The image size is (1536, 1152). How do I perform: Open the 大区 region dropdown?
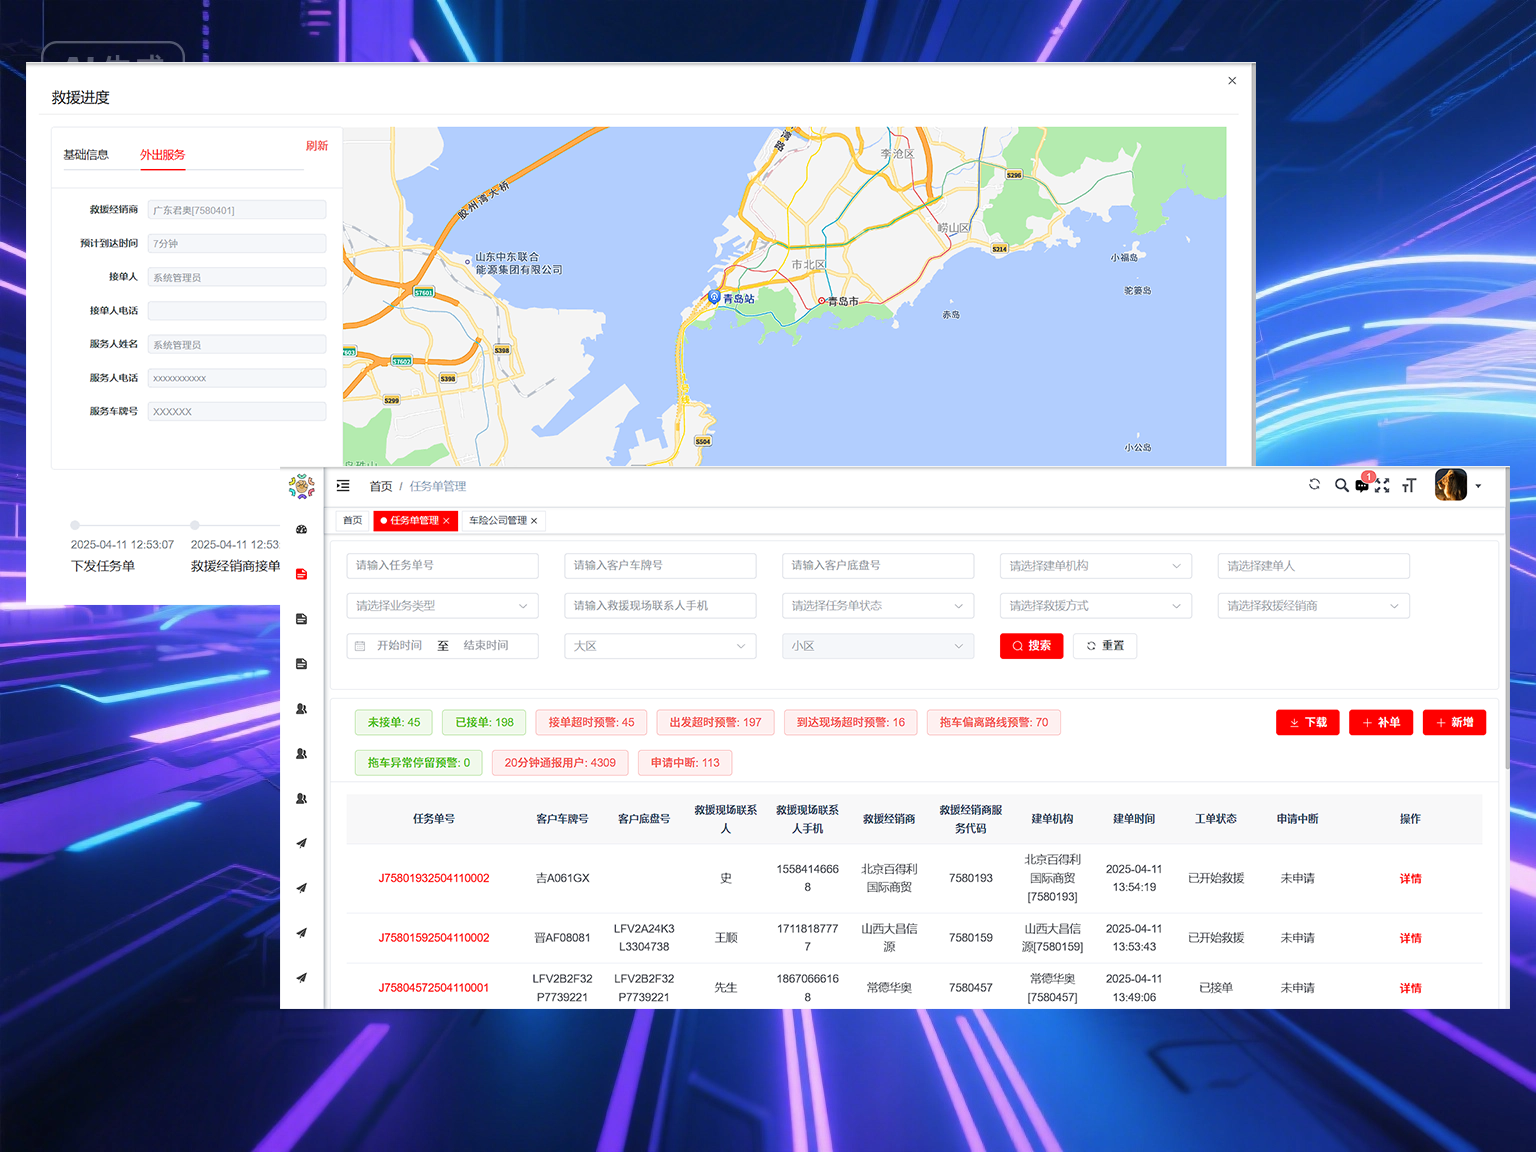660,646
